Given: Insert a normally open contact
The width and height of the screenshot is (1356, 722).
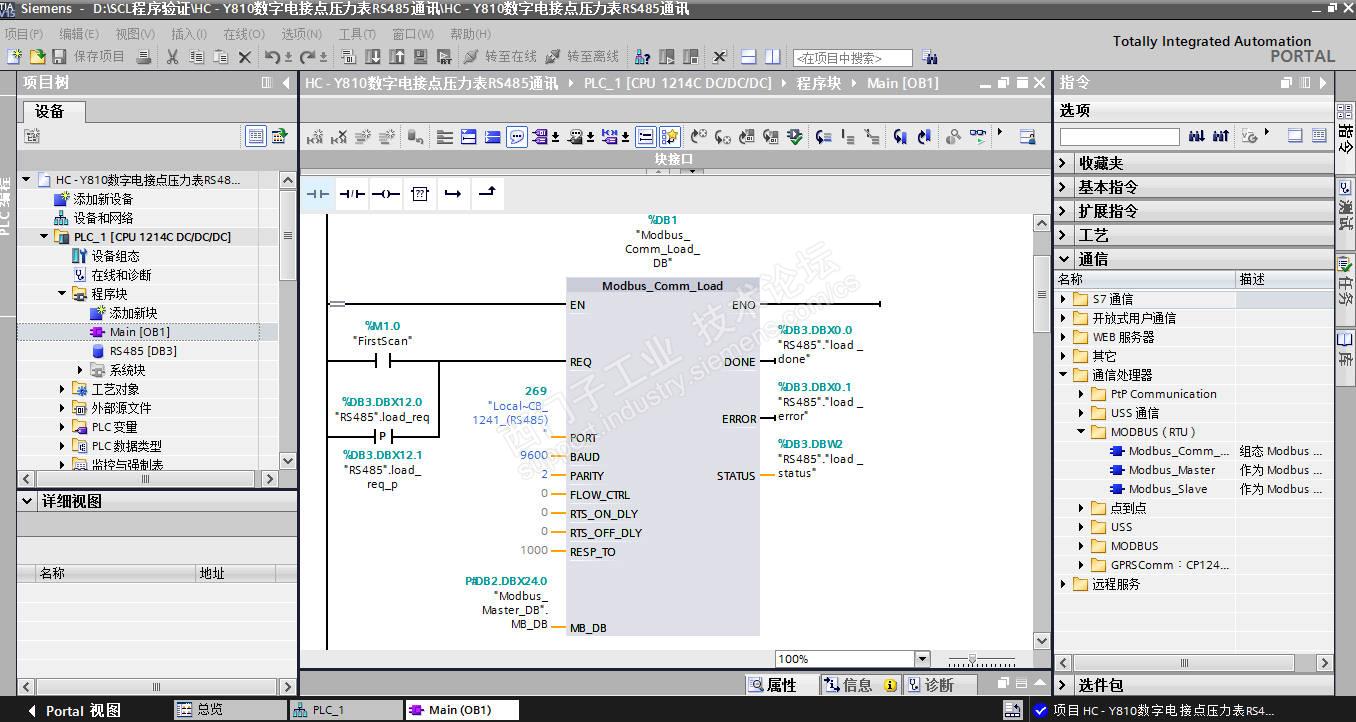Looking at the screenshot, I should [318, 194].
